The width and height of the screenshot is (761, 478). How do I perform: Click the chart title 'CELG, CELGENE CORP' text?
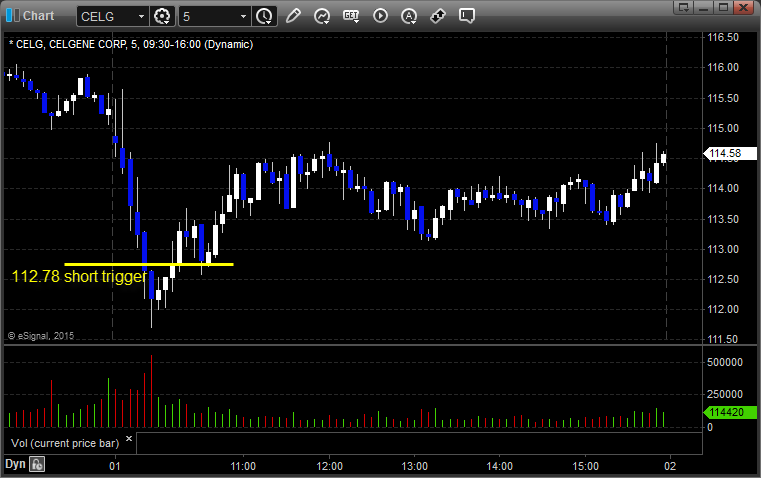(71, 44)
